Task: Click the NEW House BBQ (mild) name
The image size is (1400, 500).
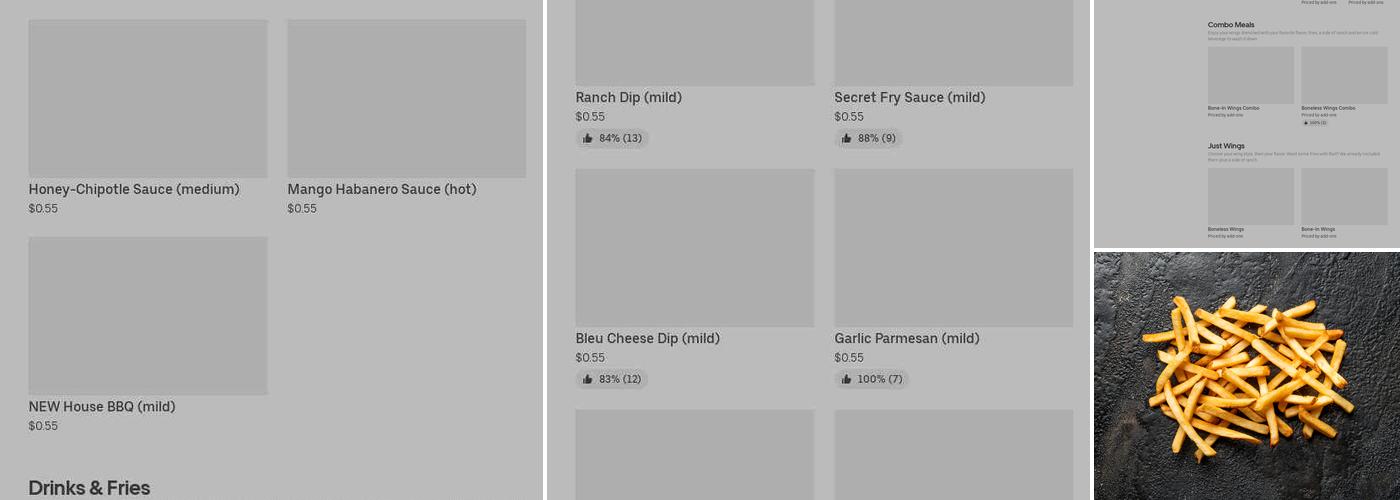Action: click(x=102, y=406)
